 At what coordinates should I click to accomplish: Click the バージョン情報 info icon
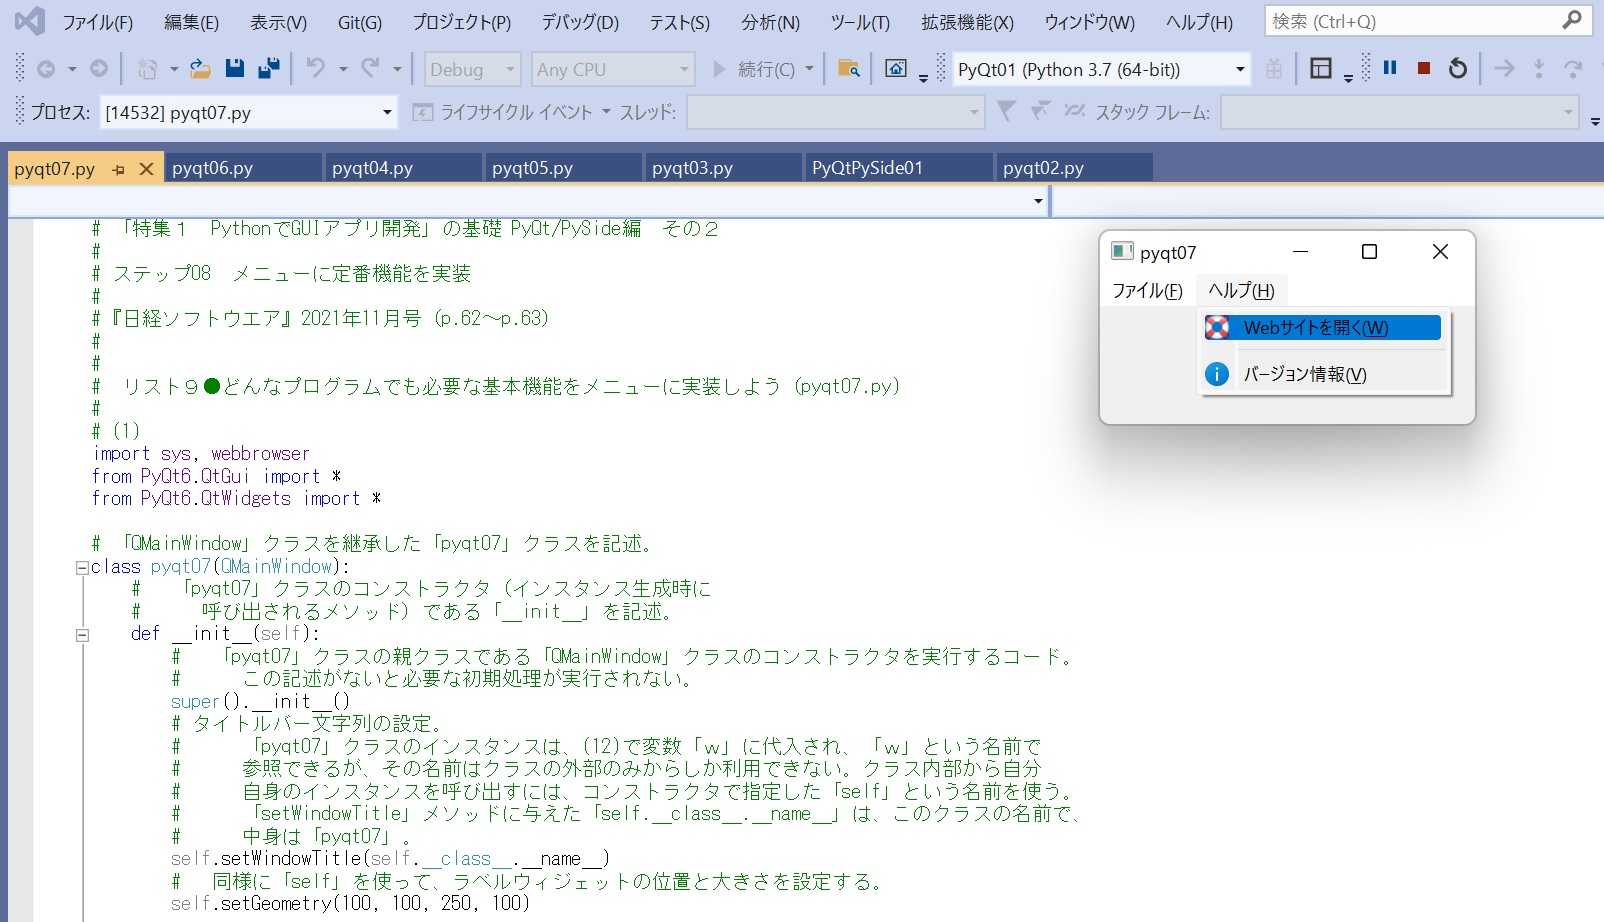(x=1217, y=373)
